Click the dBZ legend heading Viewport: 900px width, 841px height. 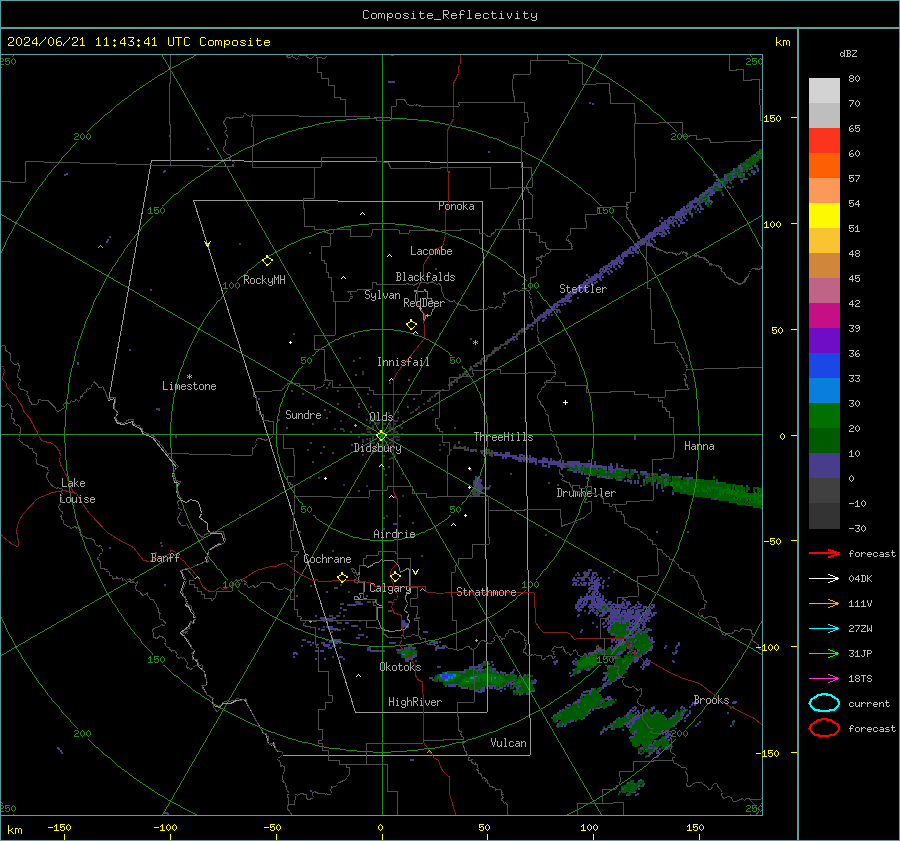point(848,53)
